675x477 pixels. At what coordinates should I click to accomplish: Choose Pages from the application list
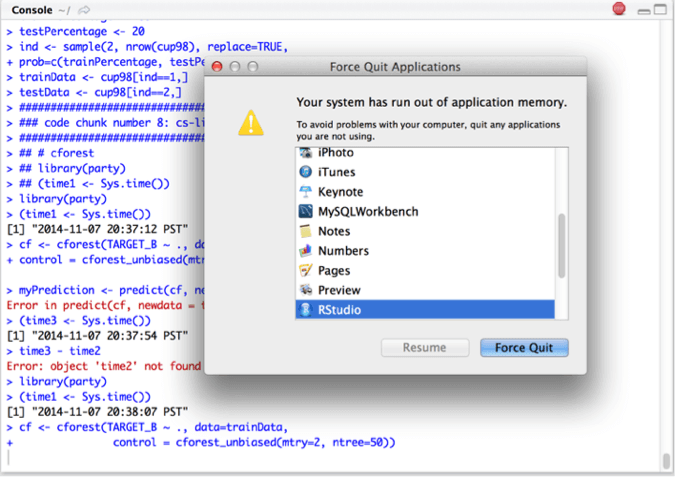[x=334, y=270]
